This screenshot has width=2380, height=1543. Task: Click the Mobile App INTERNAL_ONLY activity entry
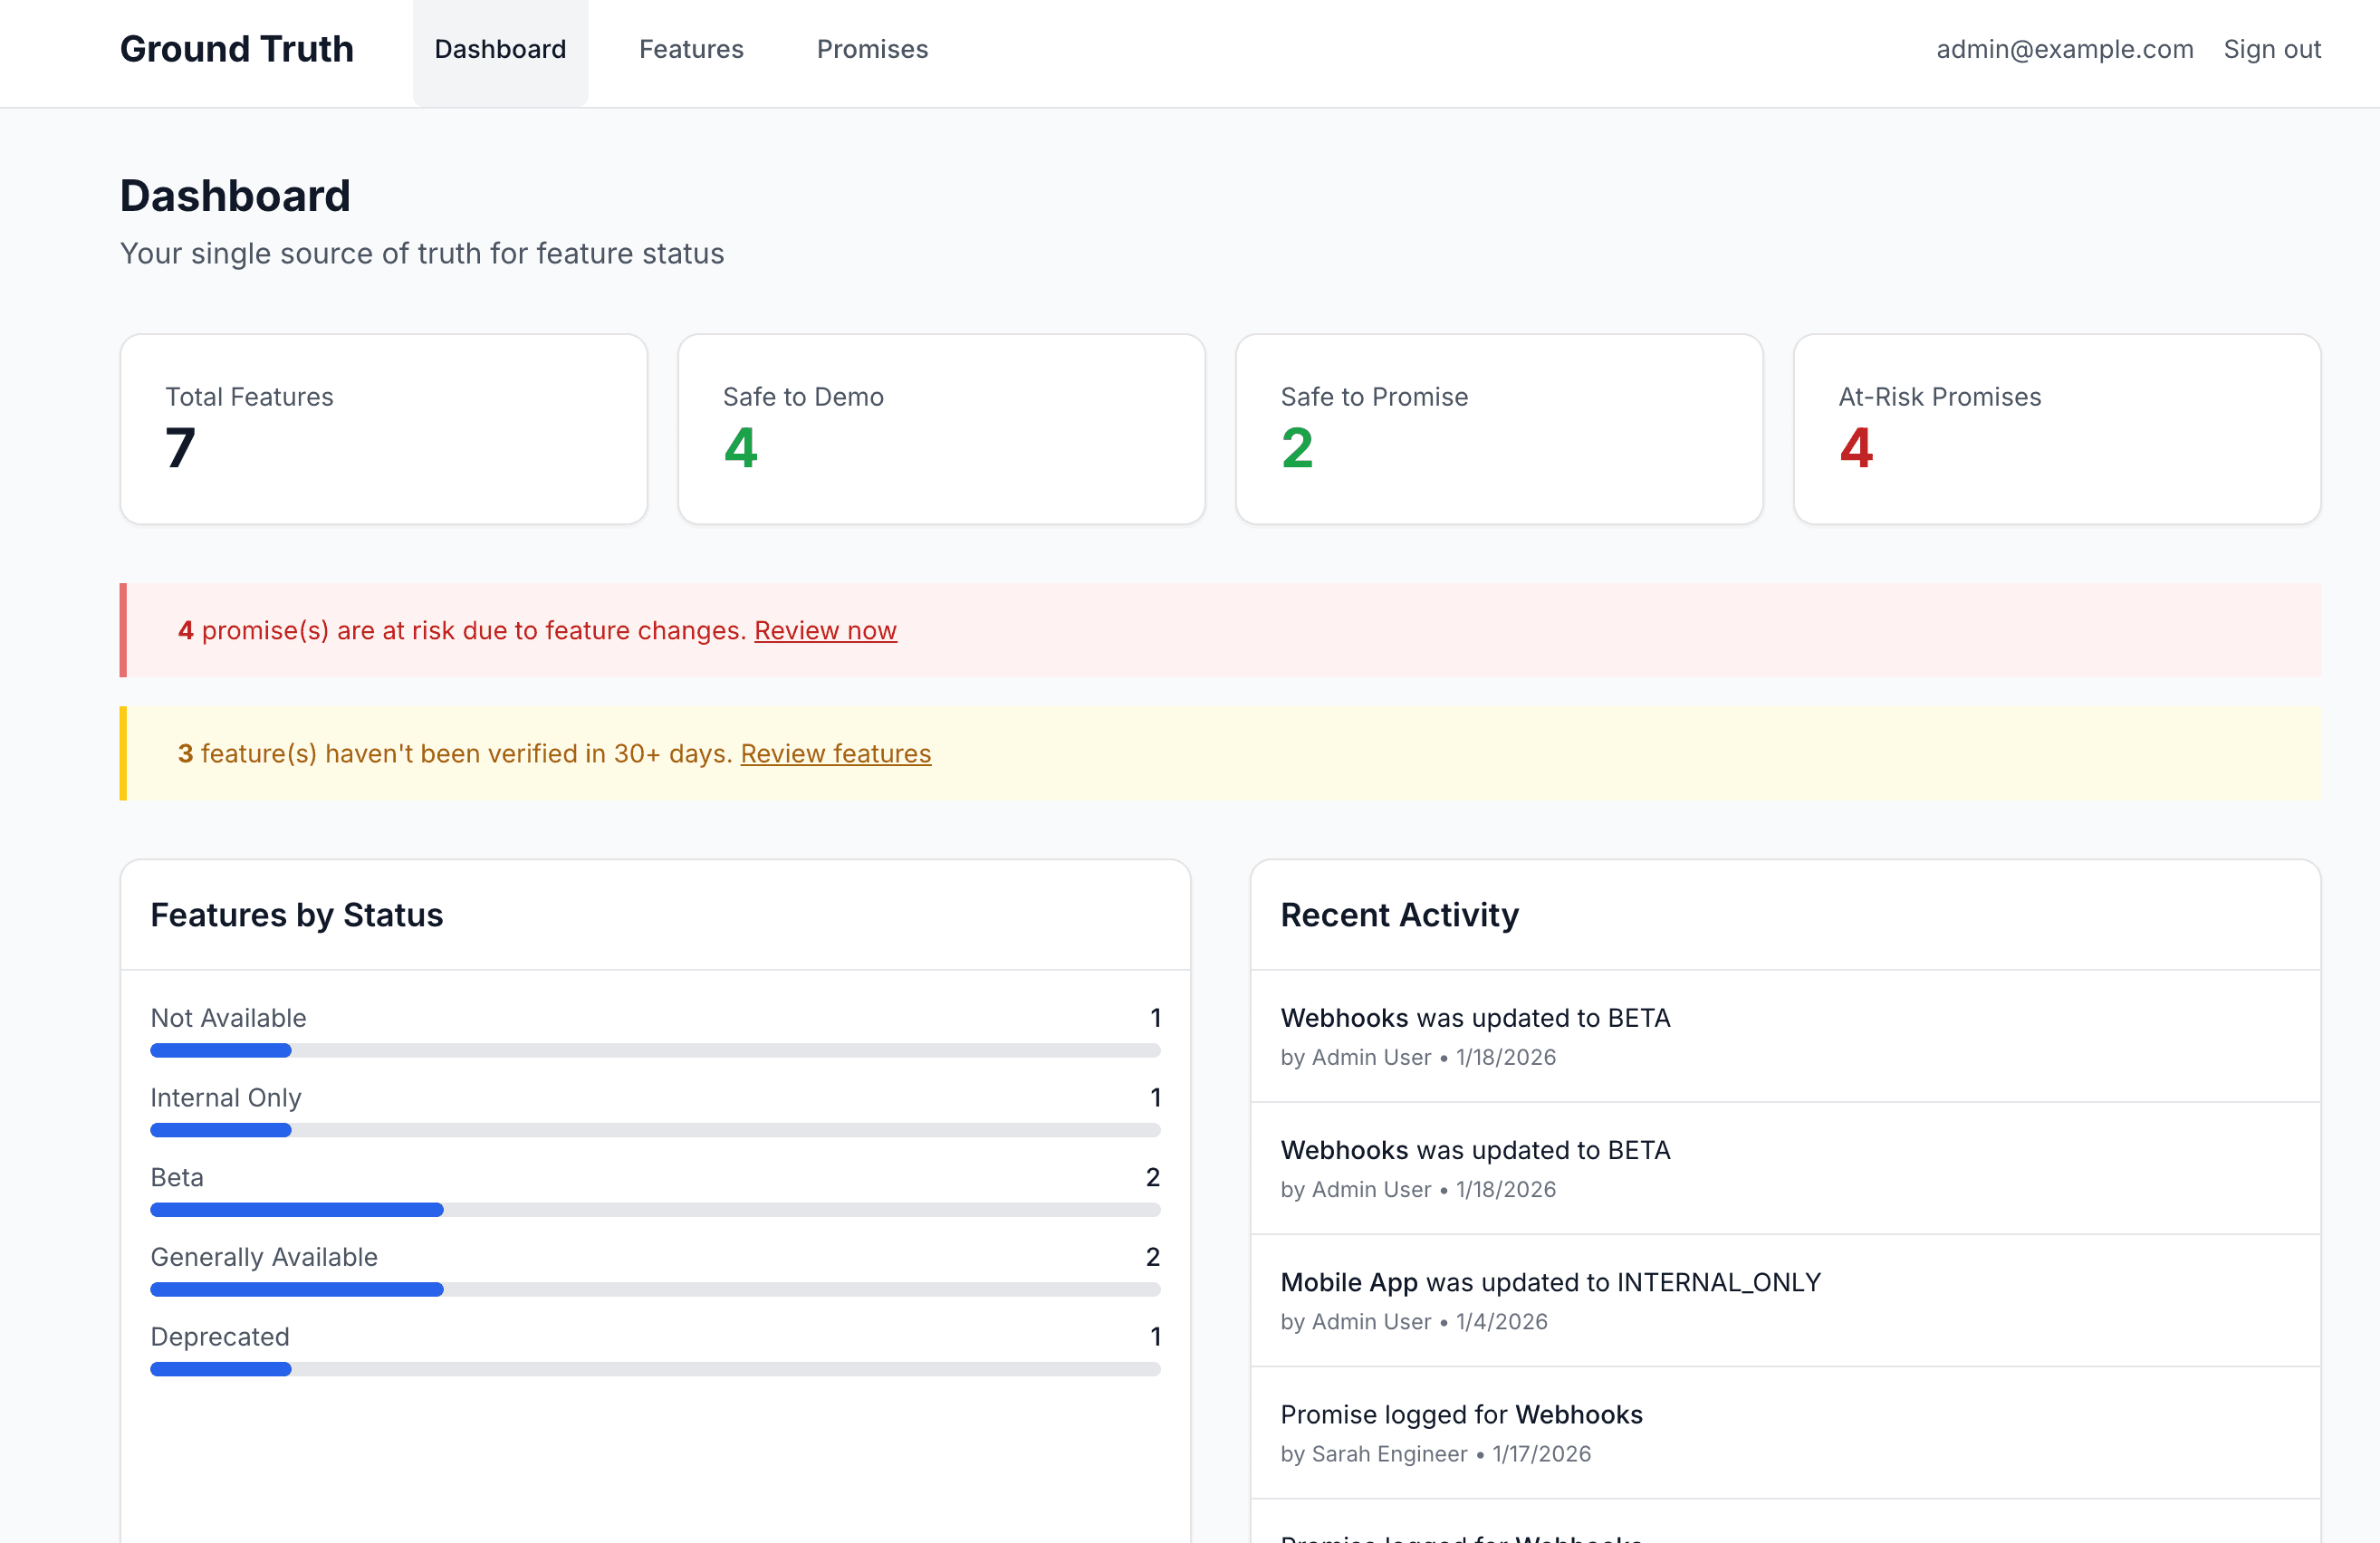[x=1786, y=1300]
